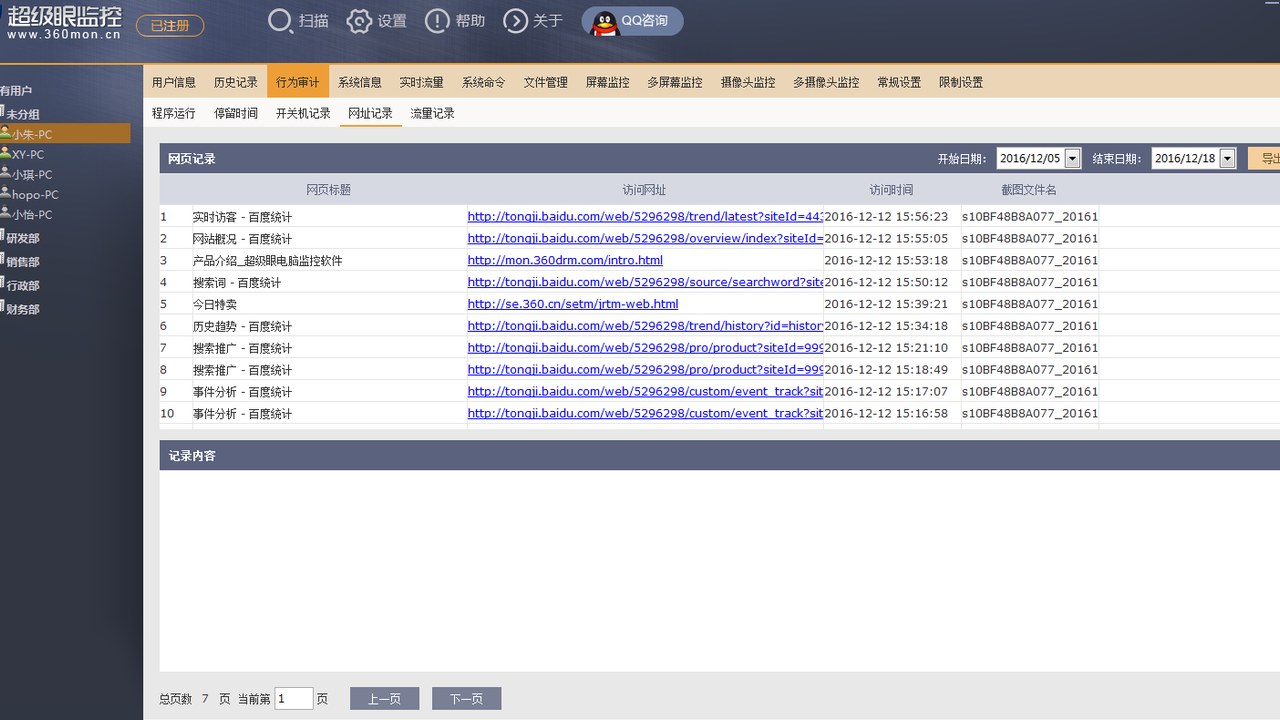Open the QQ咨询 consultation button

point(633,21)
